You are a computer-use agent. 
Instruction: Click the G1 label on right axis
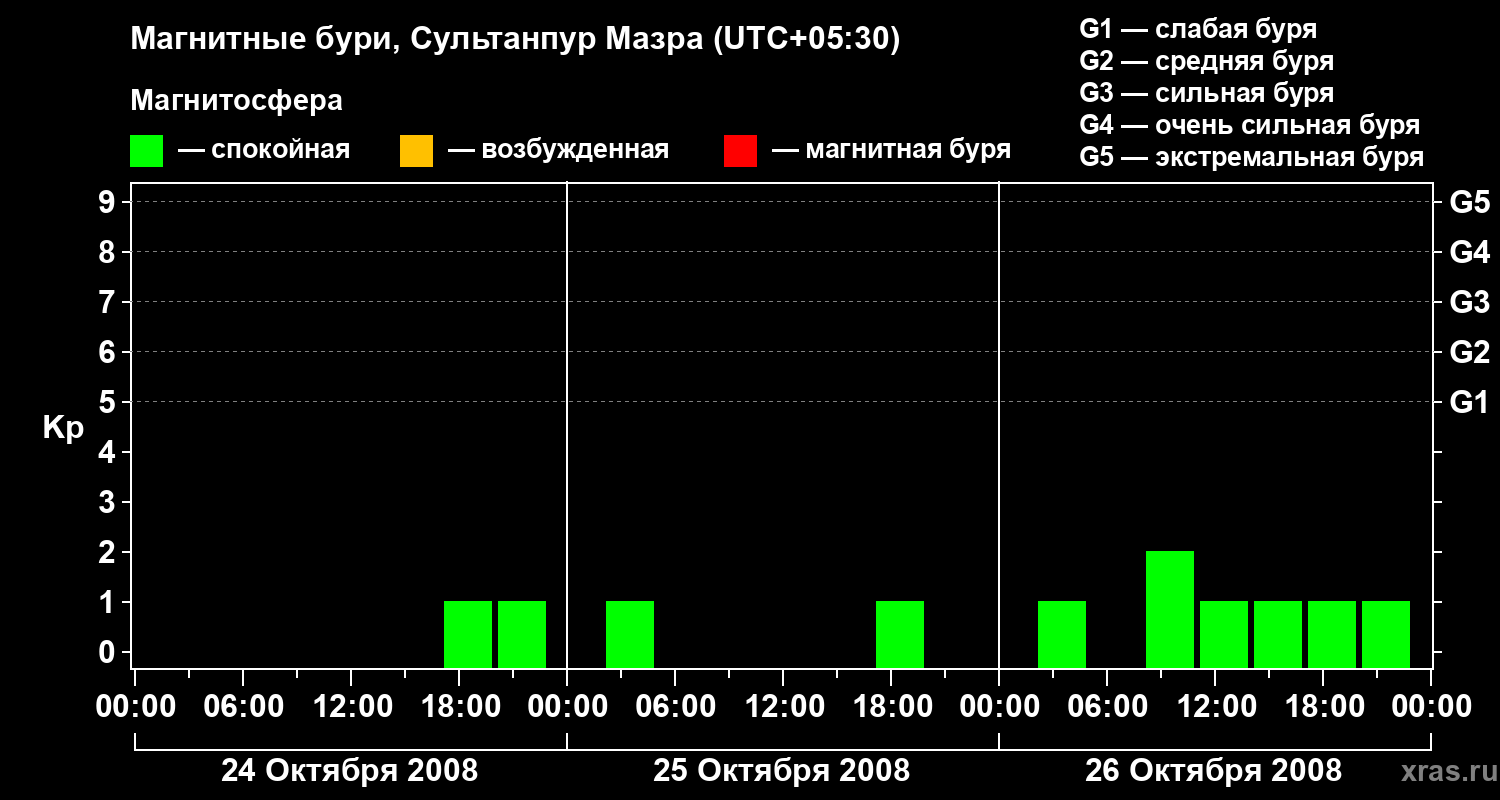[x=1469, y=403]
